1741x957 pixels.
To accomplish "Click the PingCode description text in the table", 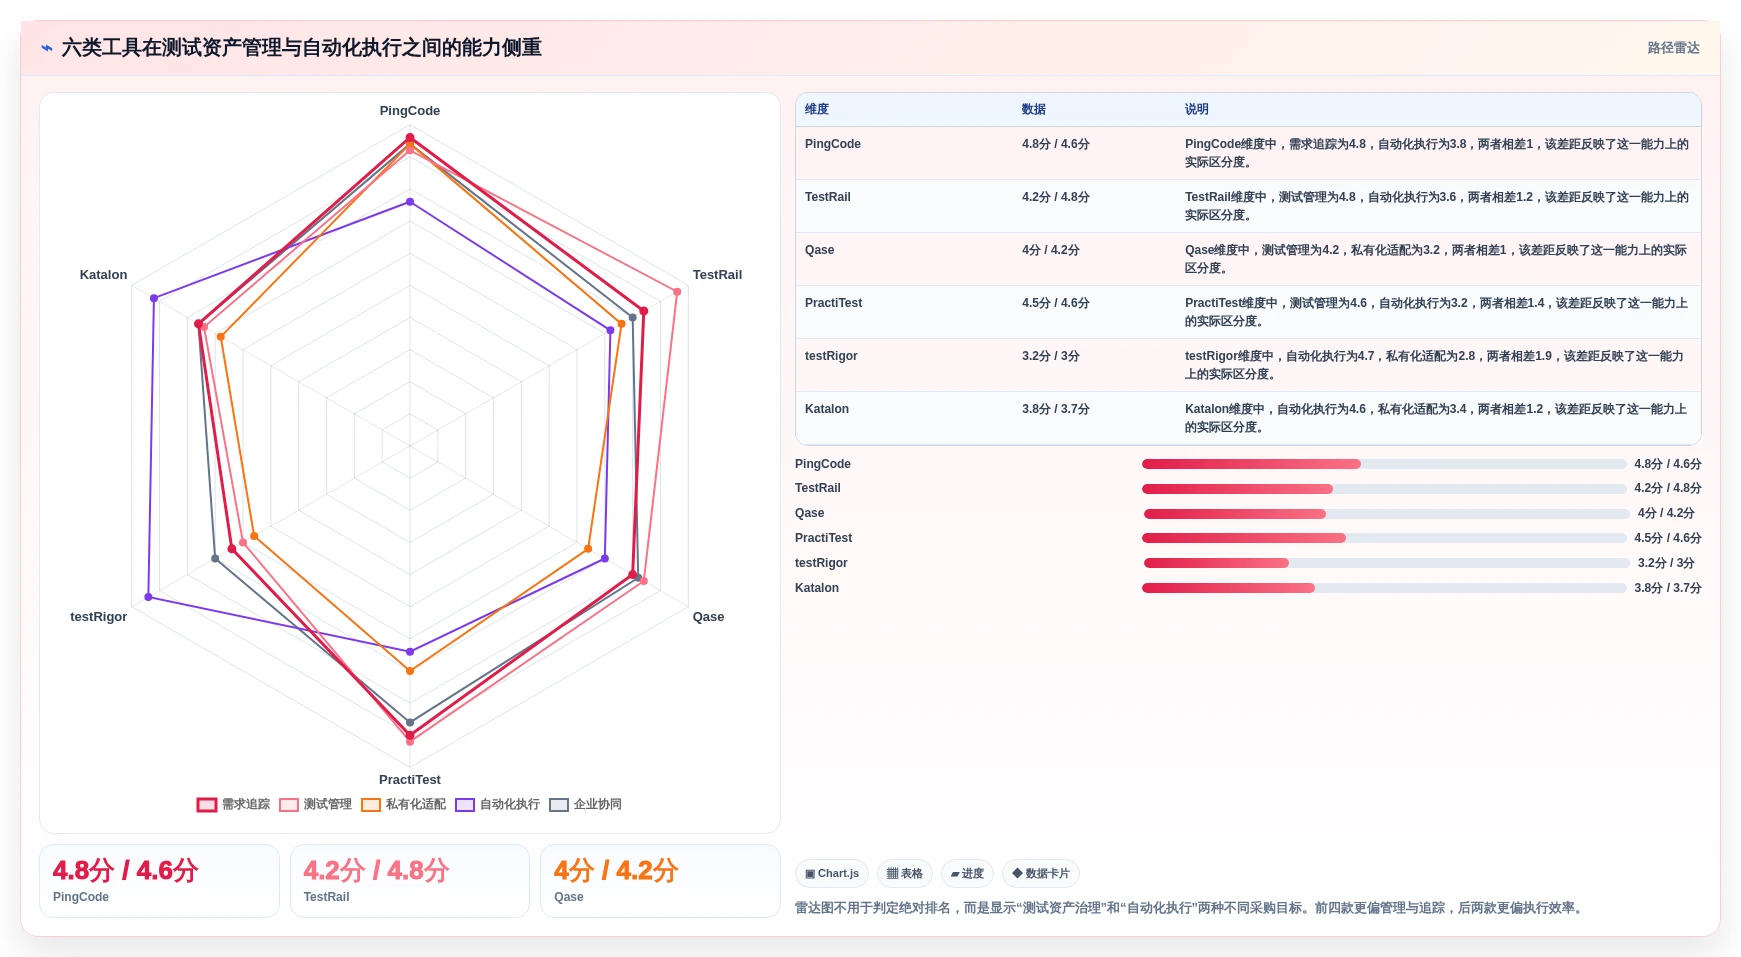I will (x=1437, y=153).
